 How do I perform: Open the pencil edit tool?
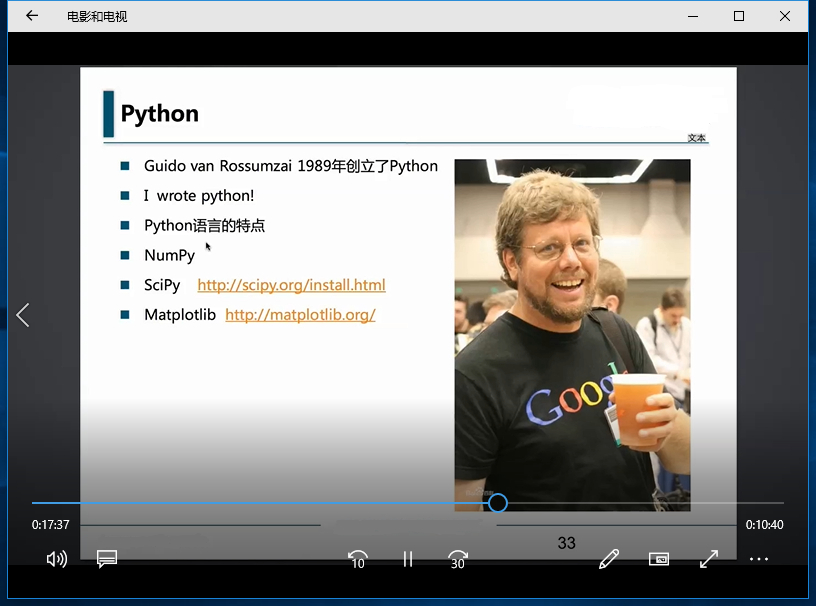609,559
